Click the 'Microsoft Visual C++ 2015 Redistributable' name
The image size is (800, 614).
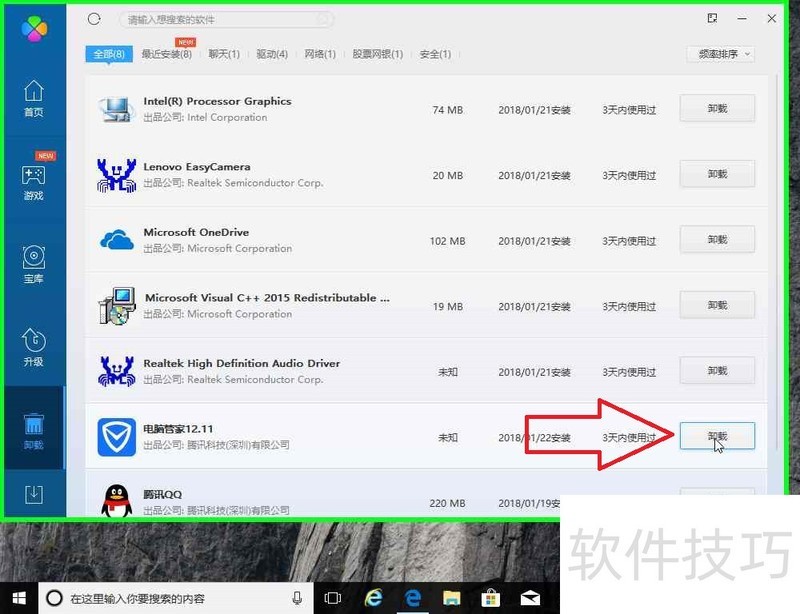pyautogui.click(x=267, y=298)
